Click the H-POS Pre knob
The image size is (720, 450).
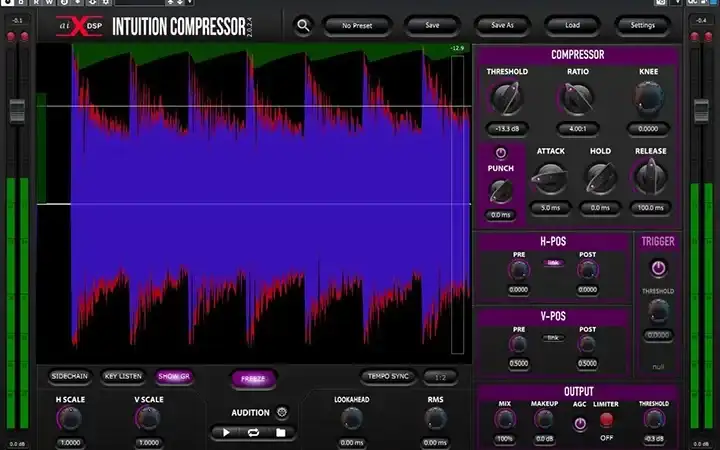519,270
